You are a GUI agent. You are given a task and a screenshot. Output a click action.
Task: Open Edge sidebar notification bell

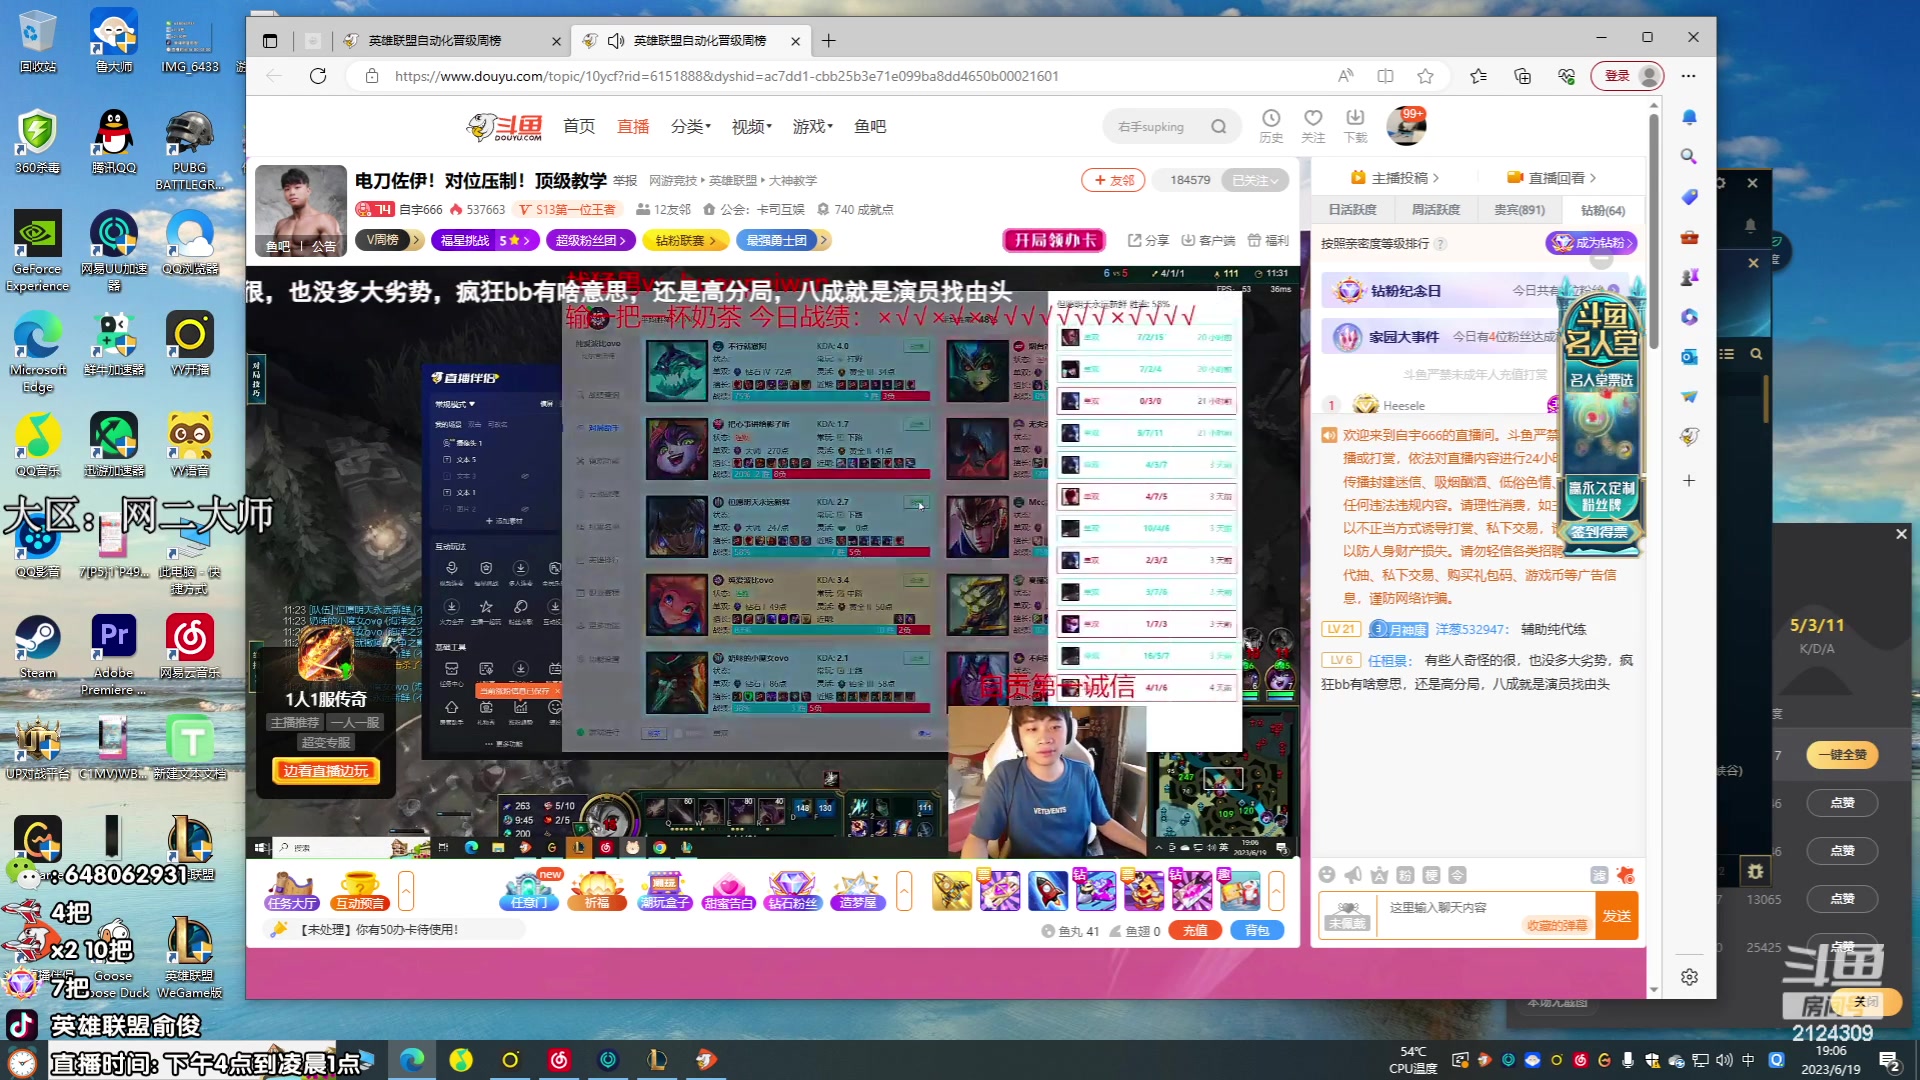coord(1689,117)
